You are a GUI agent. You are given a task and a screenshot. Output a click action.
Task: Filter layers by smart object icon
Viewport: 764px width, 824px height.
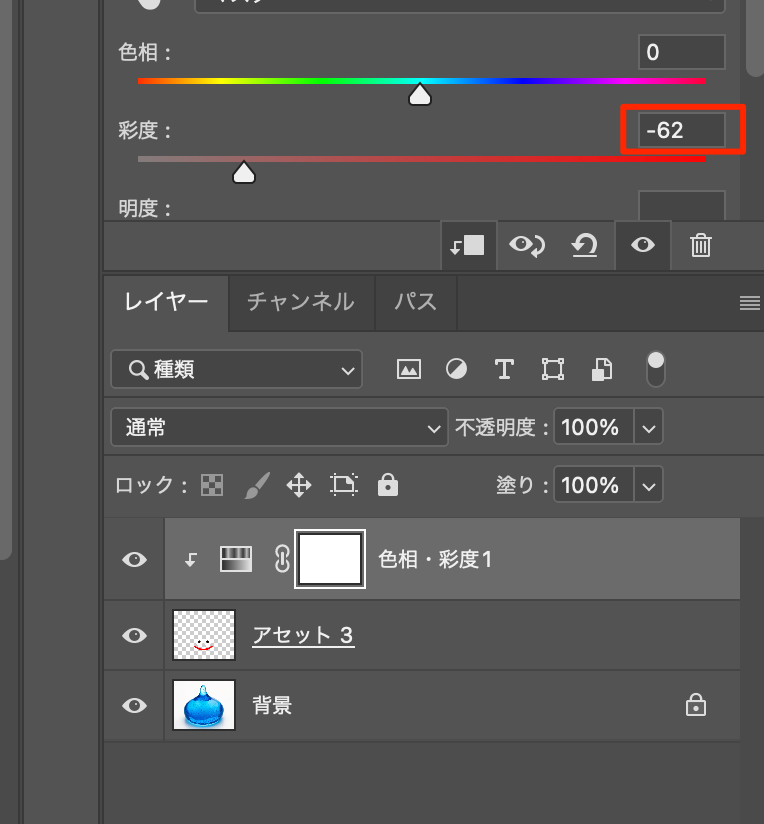601,370
